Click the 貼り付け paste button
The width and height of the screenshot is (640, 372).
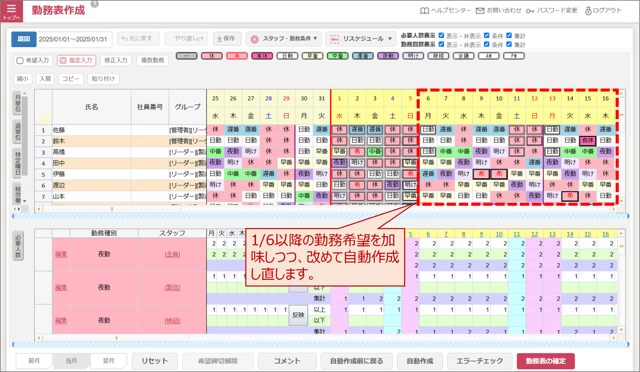(103, 78)
